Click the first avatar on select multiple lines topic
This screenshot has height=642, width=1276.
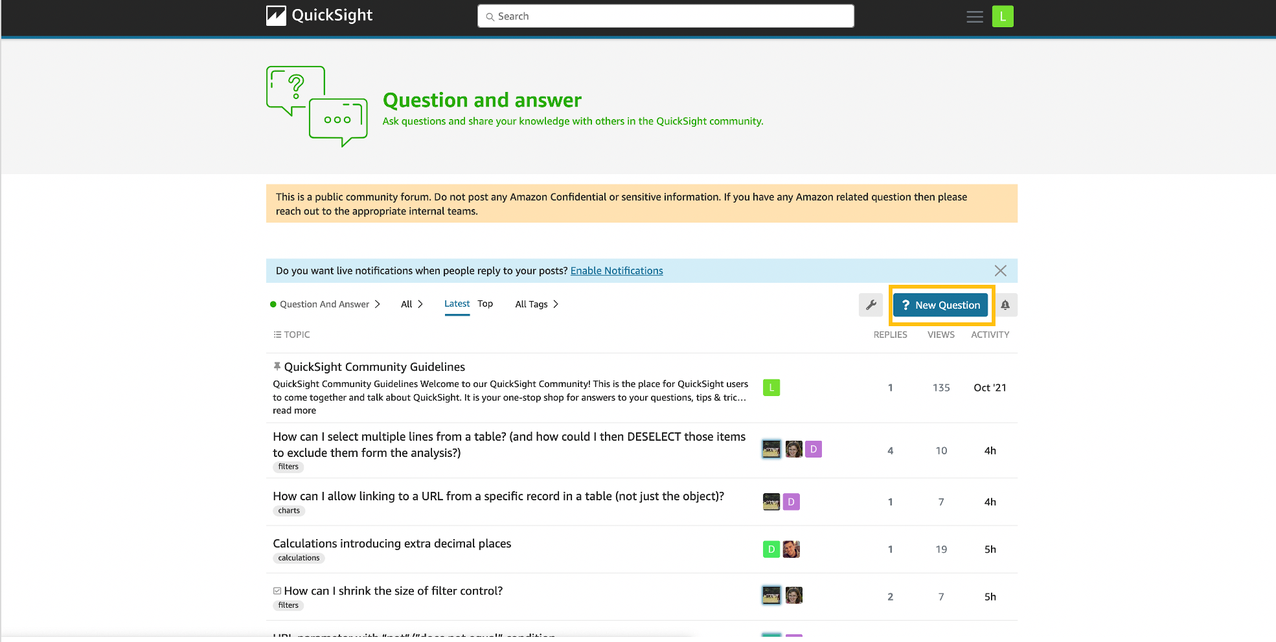click(x=771, y=450)
